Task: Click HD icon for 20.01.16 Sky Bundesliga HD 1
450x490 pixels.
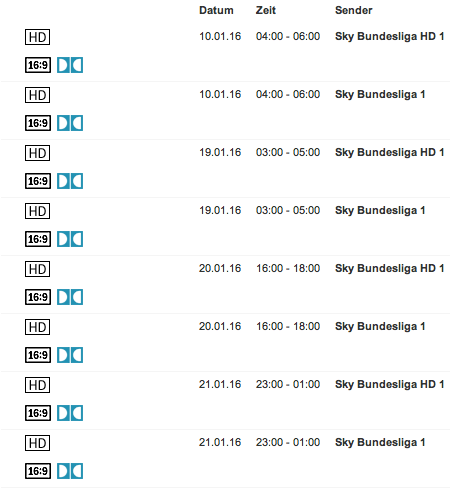Action: (x=37, y=269)
